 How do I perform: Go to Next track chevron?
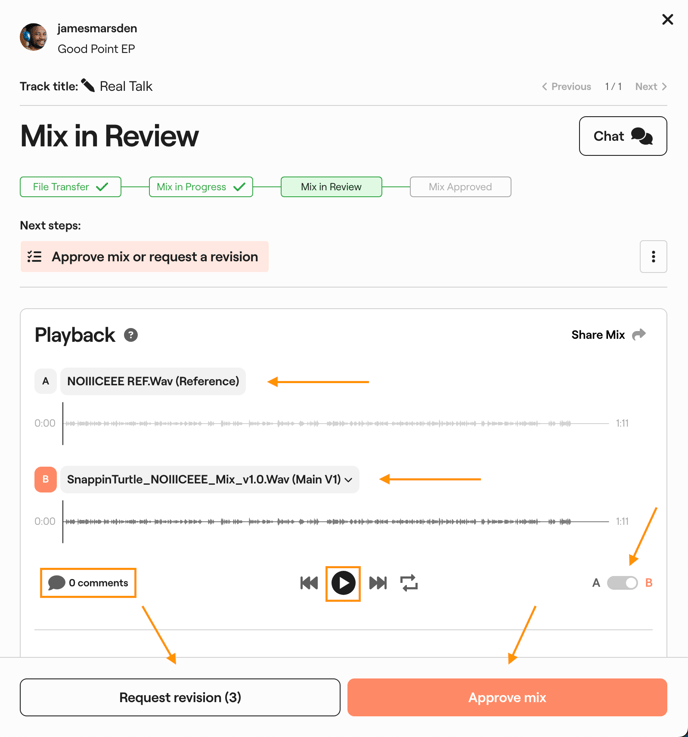pyautogui.click(x=651, y=86)
